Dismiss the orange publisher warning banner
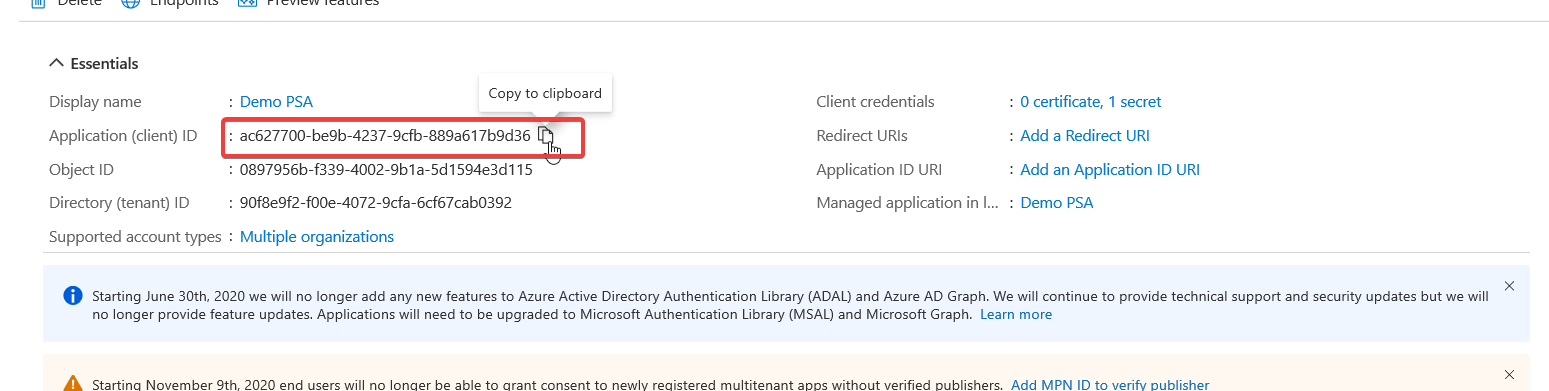 [1509, 374]
